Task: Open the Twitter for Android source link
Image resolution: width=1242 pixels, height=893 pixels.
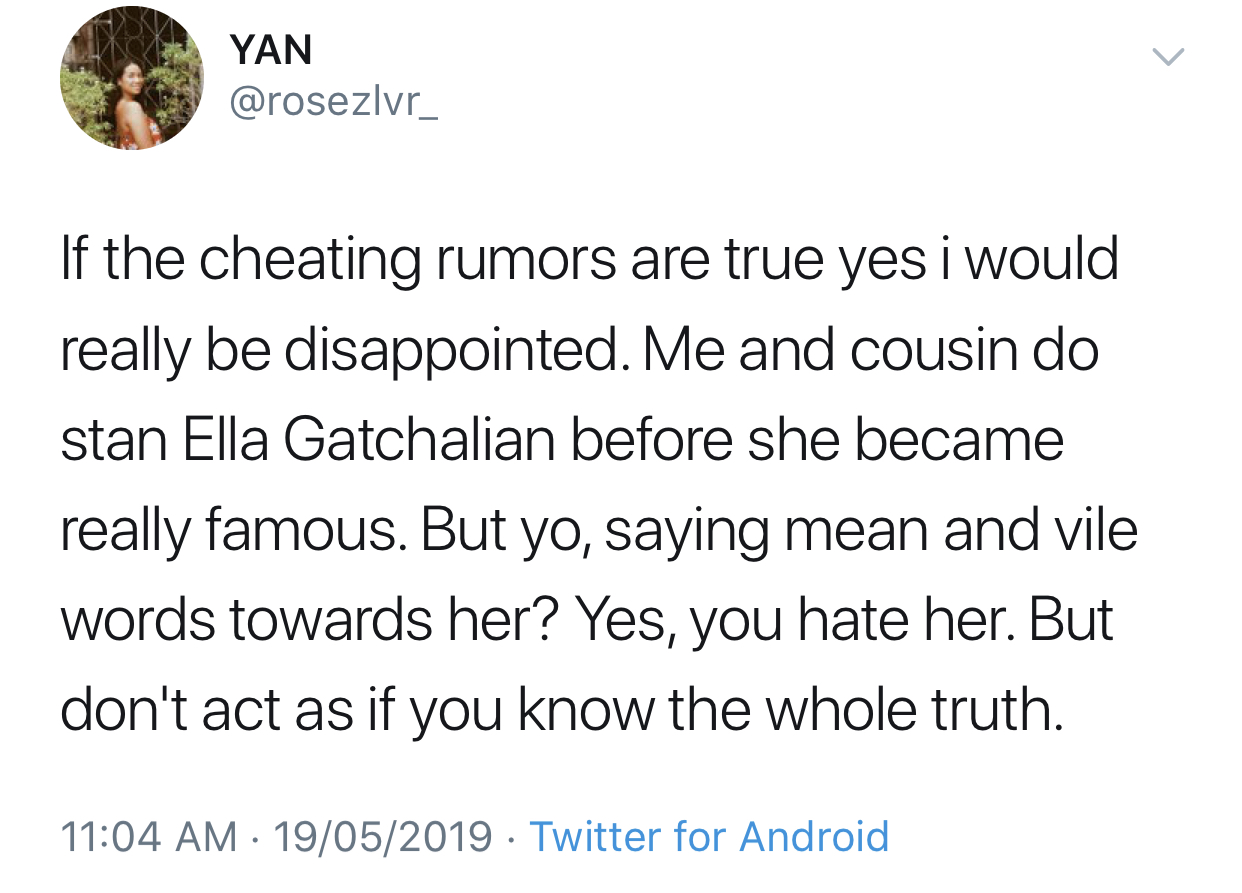Action: pyautogui.click(x=708, y=836)
